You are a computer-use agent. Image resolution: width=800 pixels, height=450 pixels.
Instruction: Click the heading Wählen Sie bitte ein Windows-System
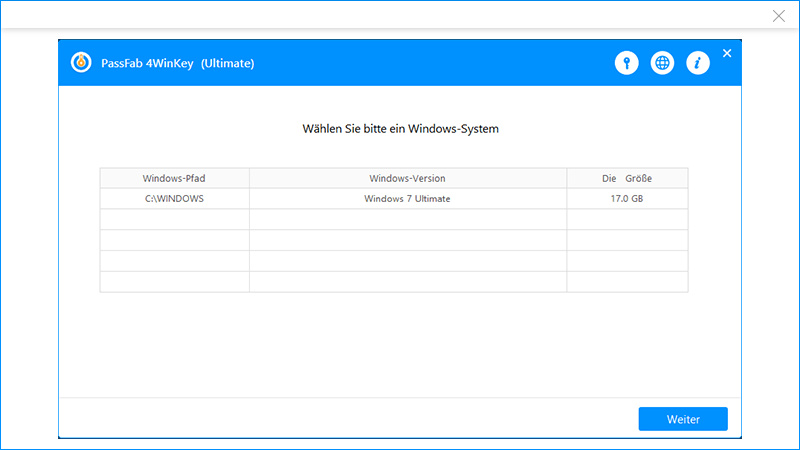(x=400, y=129)
